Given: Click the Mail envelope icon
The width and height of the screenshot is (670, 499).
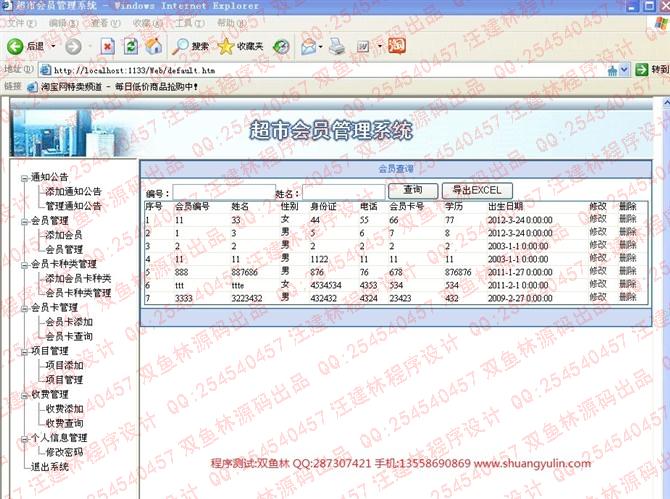Looking at the screenshot, I should 309,46.
